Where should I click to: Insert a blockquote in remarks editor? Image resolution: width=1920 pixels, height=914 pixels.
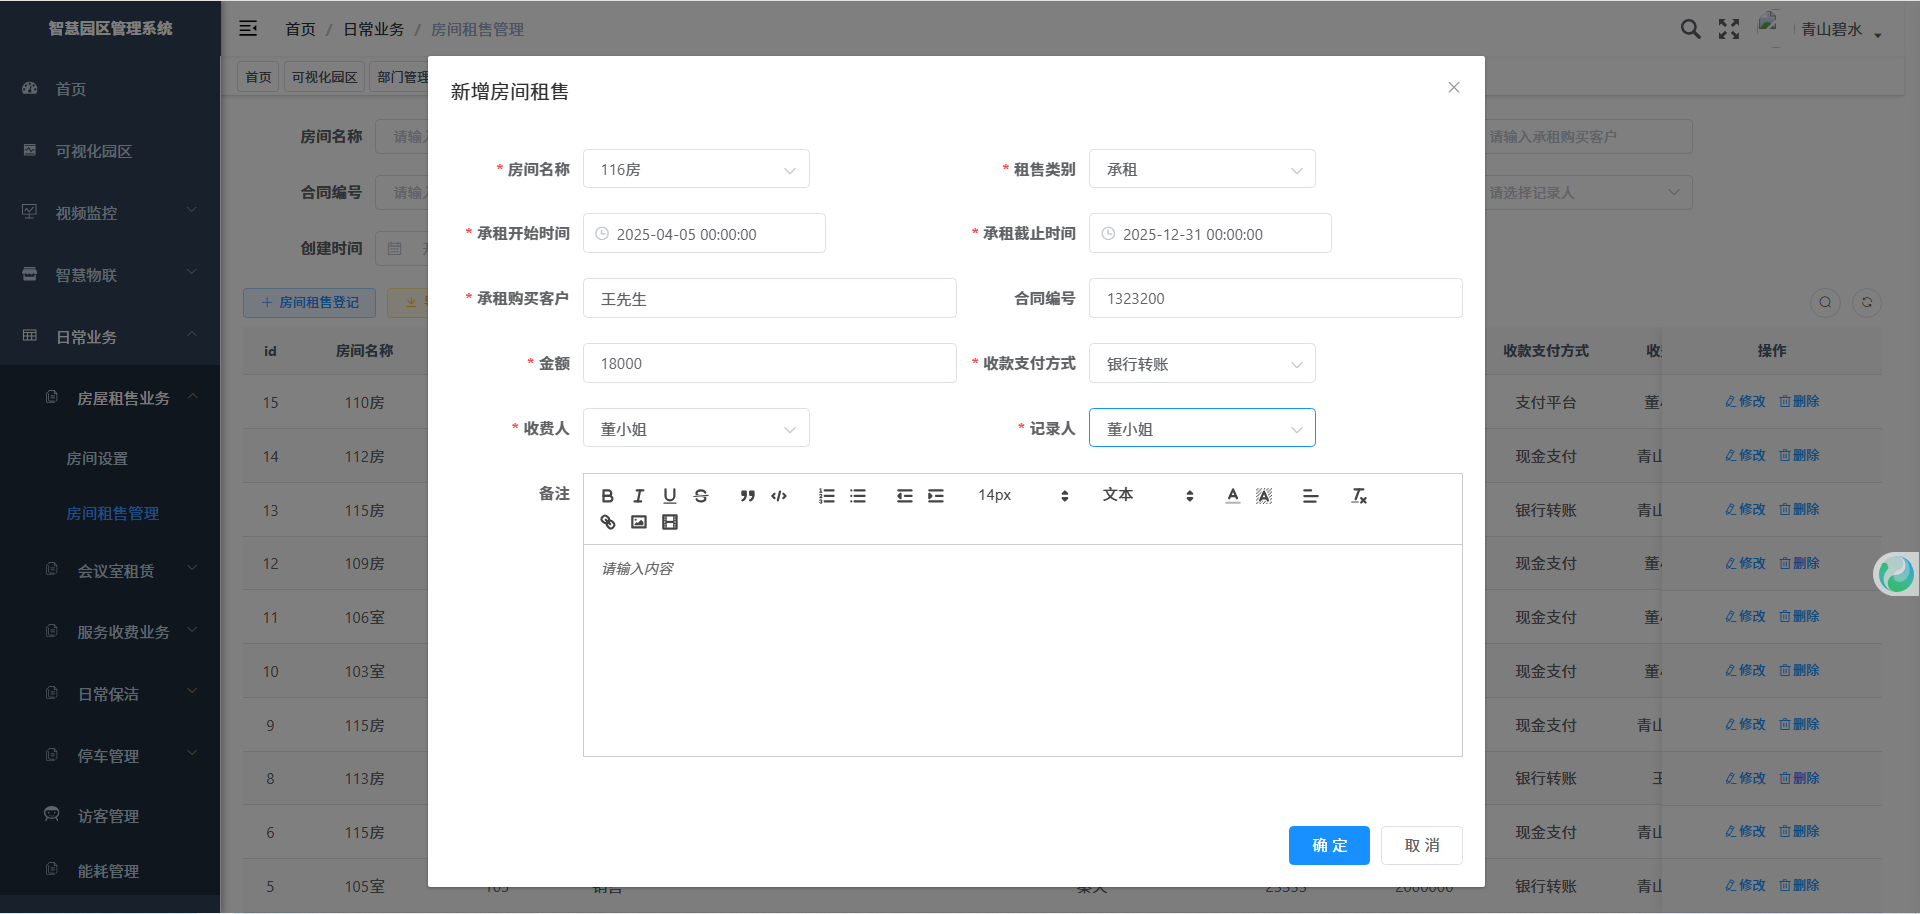[x=747, y=496]
